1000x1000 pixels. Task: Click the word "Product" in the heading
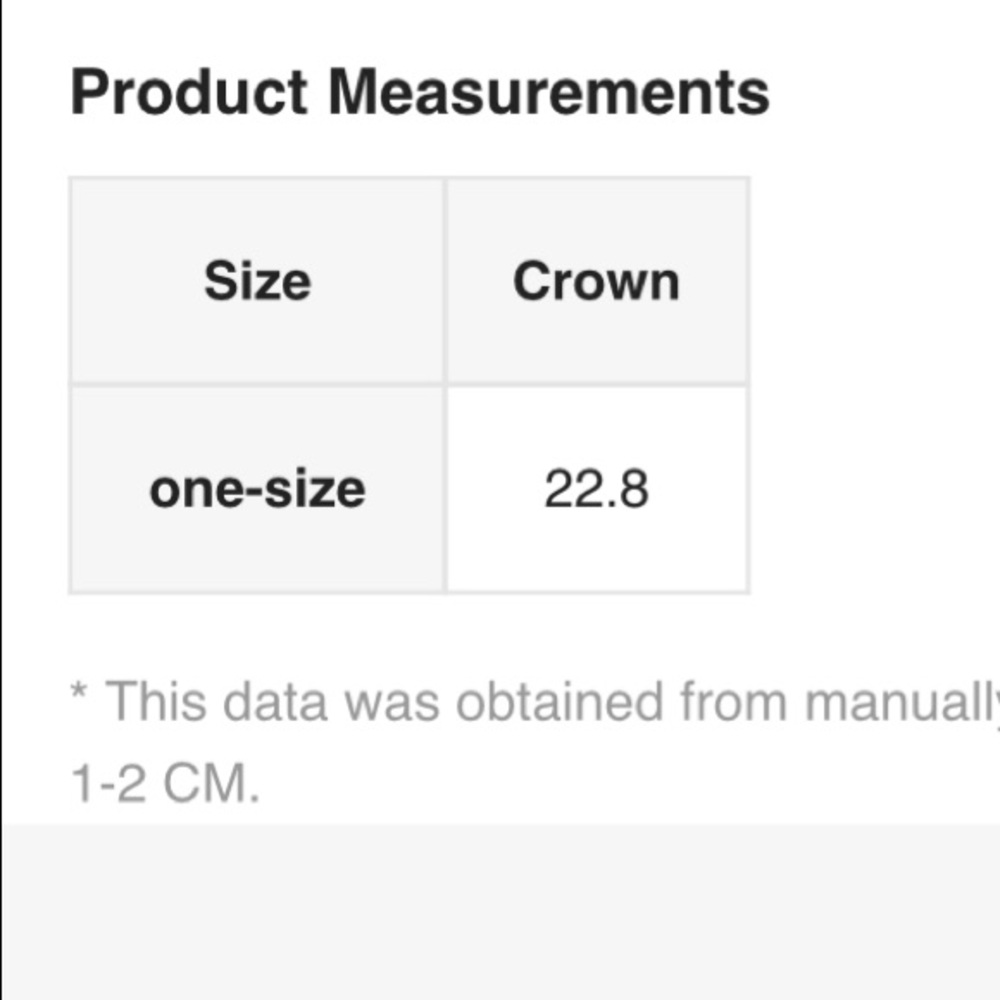pyautogui.click(x=189, y=93)
